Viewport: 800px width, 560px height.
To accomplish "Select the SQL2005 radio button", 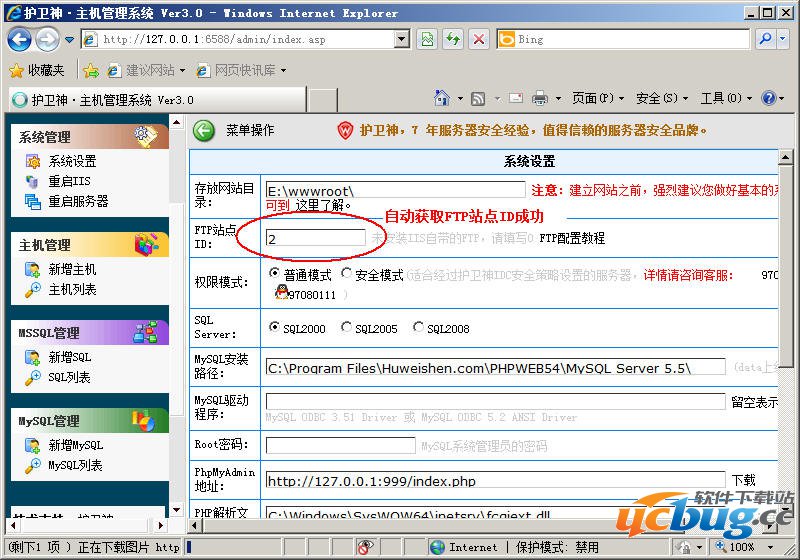I will click(x=346, y=326).
